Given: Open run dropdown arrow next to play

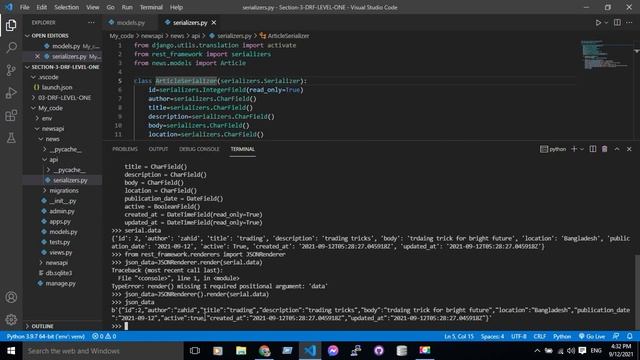Looking at the screenshot, I should [607, 22].
